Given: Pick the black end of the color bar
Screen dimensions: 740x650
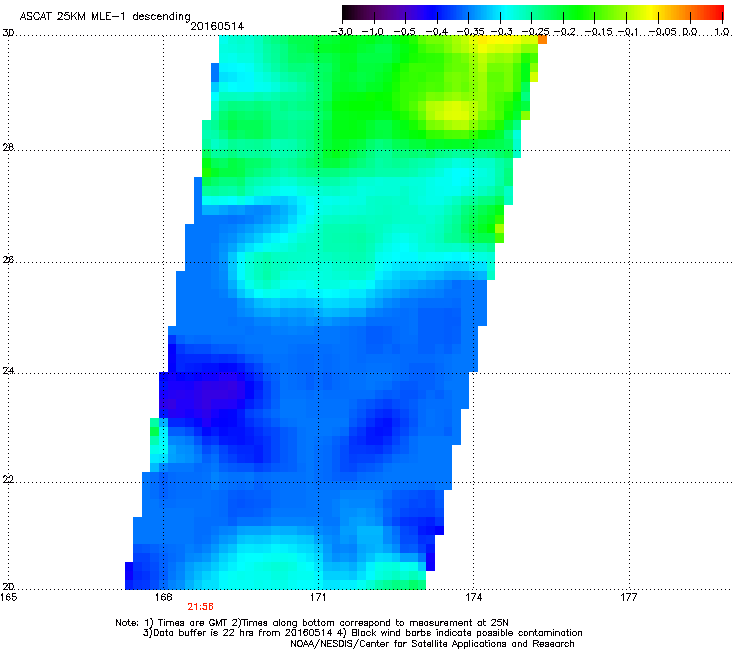Looking at the screenshot, I should pos(349,13).
